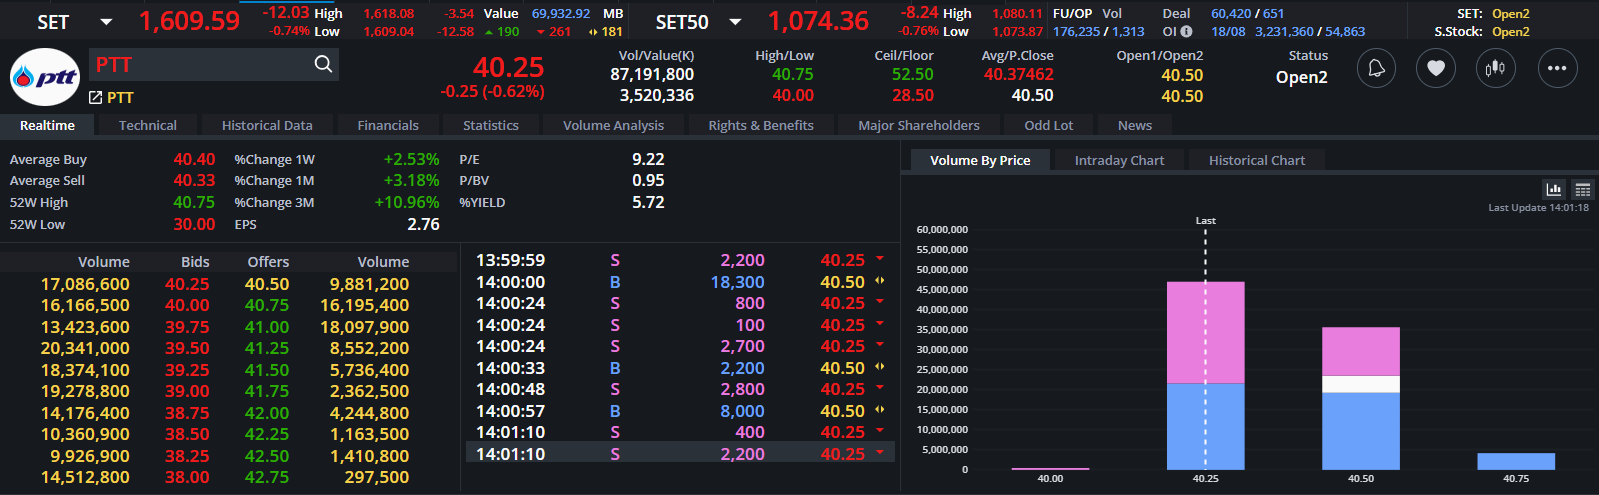The width and height of the screenshot is (1599, 495).
Task: Open the candlestick chart icon
Action: (1496, 68)
